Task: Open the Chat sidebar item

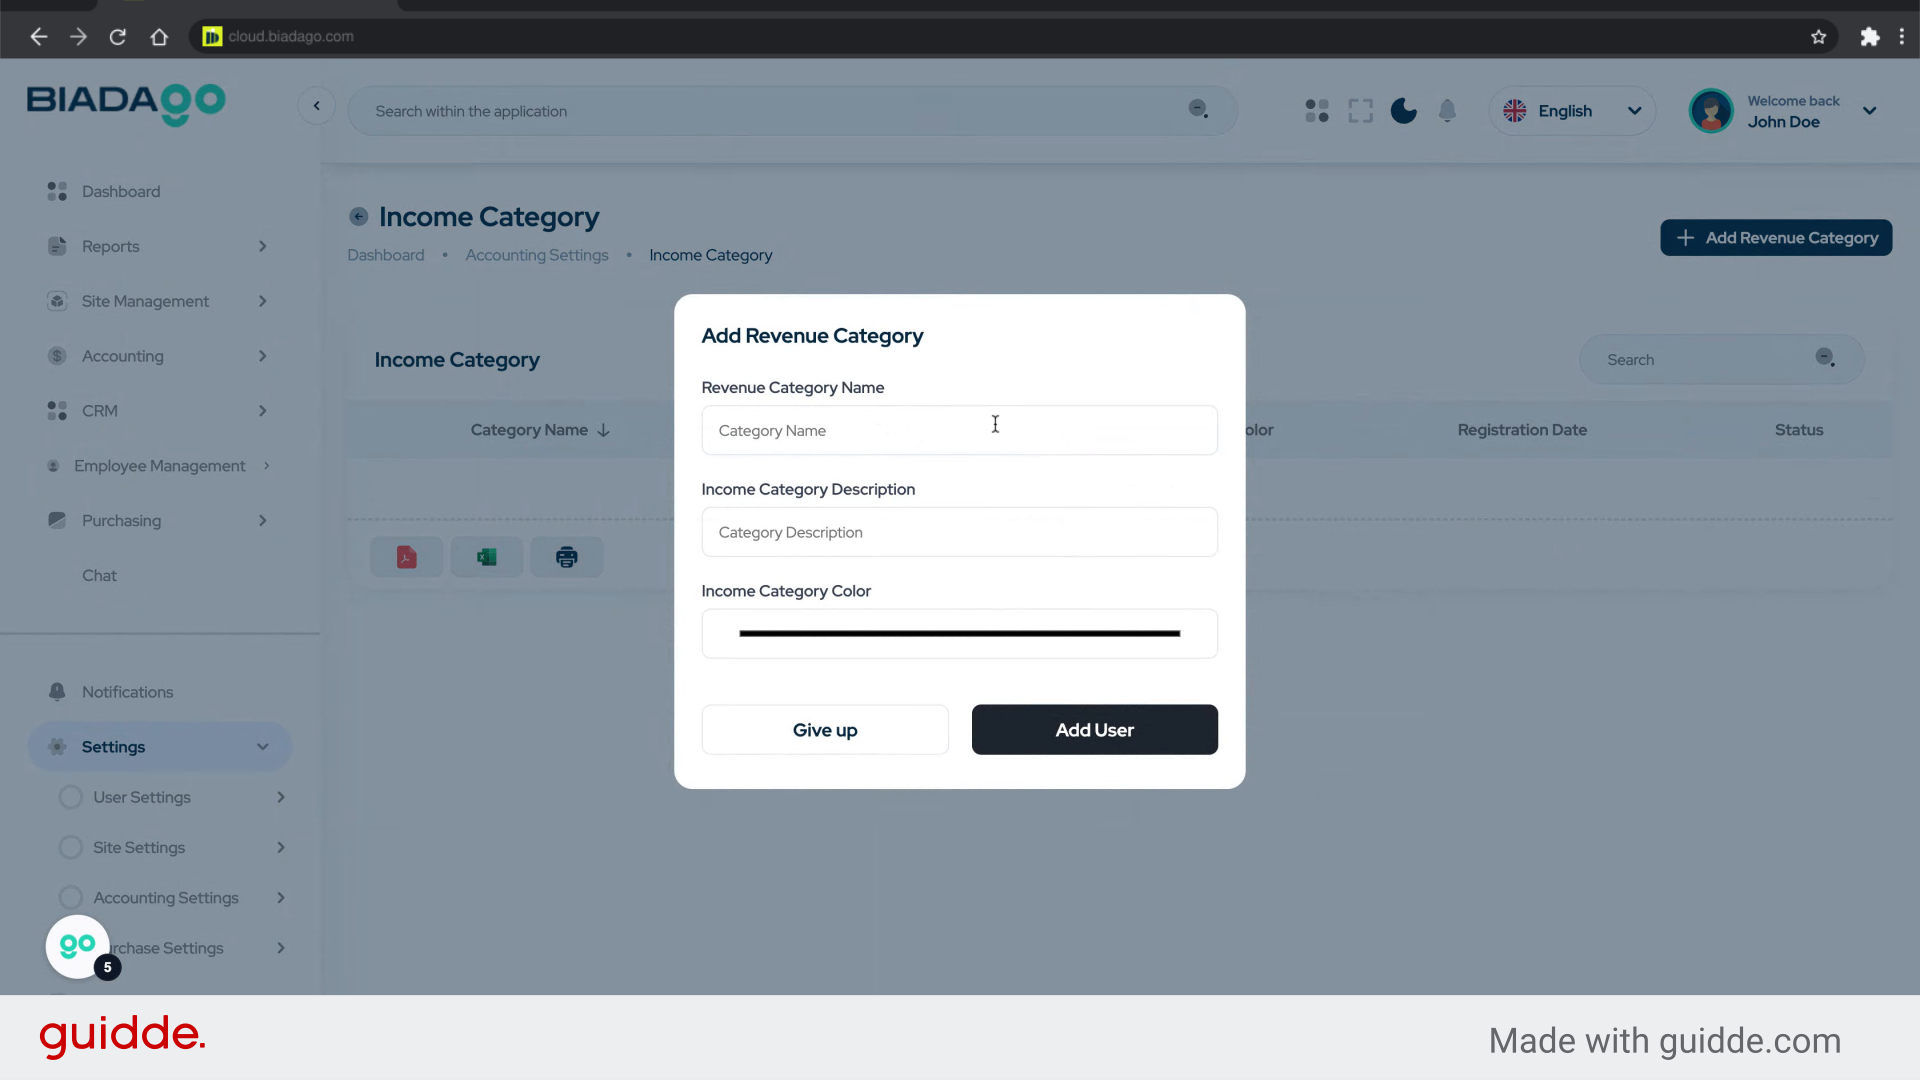Action: tap(99, 576)
